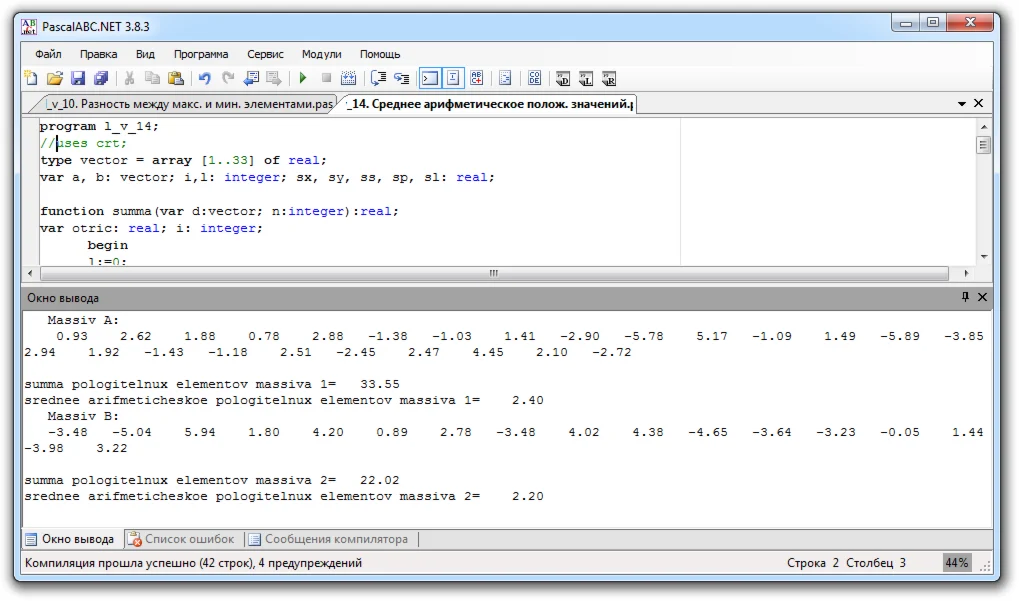Pin the Окно вывода panel
The height and width of the screenshot is (601, 1019).
pyautogui.click(x=965, y=297)
